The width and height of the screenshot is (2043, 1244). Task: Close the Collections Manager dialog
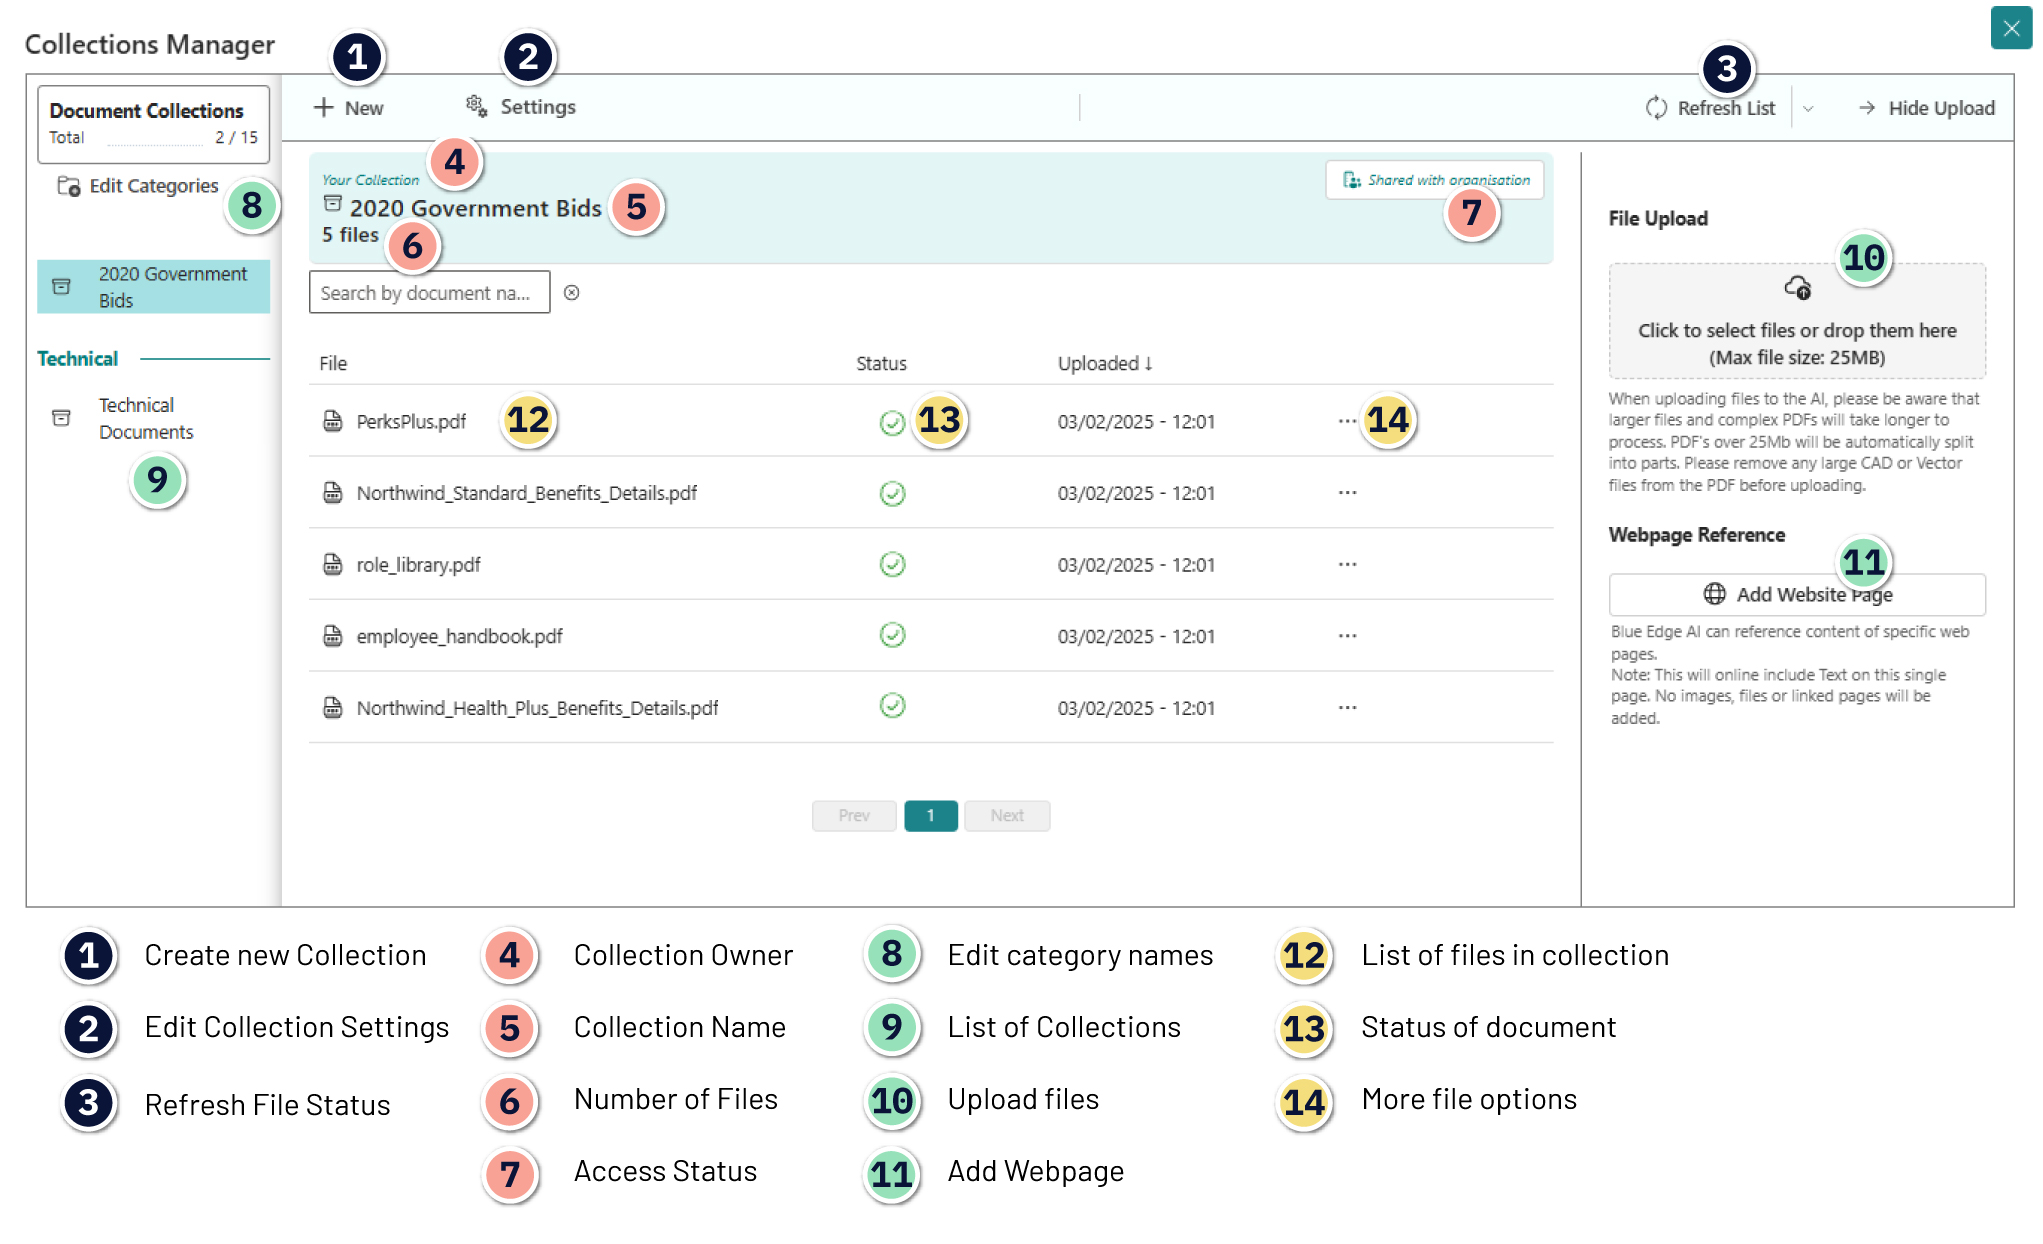pos(2011,28)
